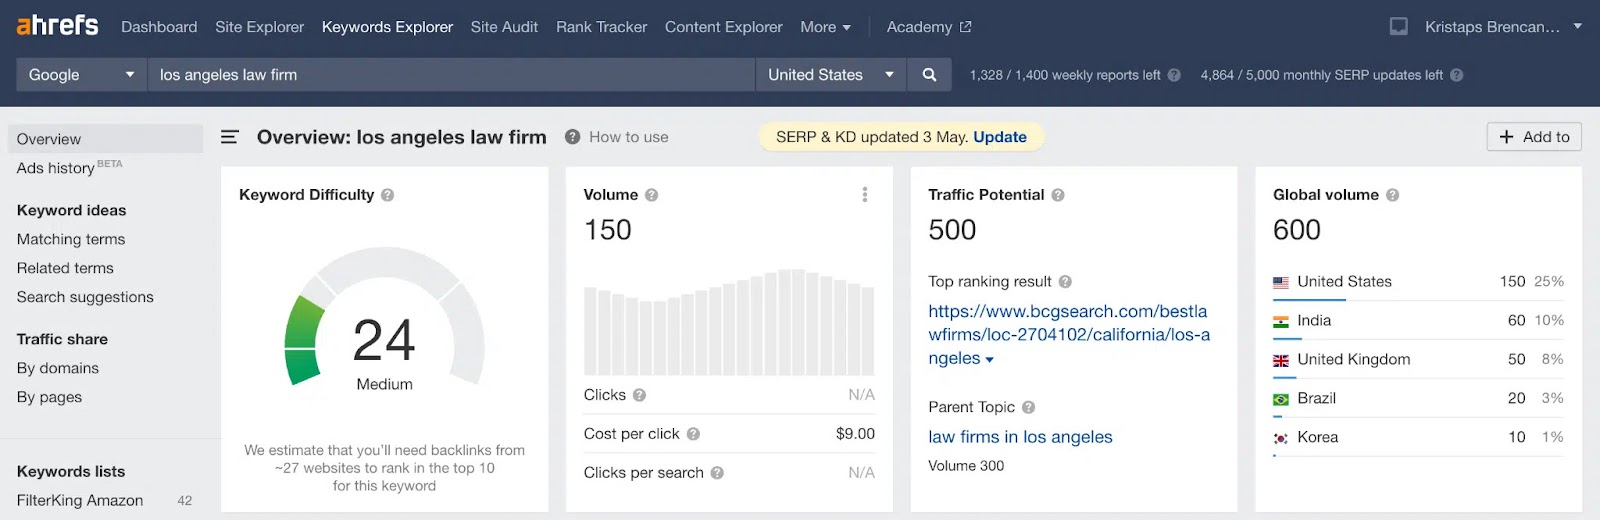Select Keywords Explorer in the nav

(x=387, y=27)
